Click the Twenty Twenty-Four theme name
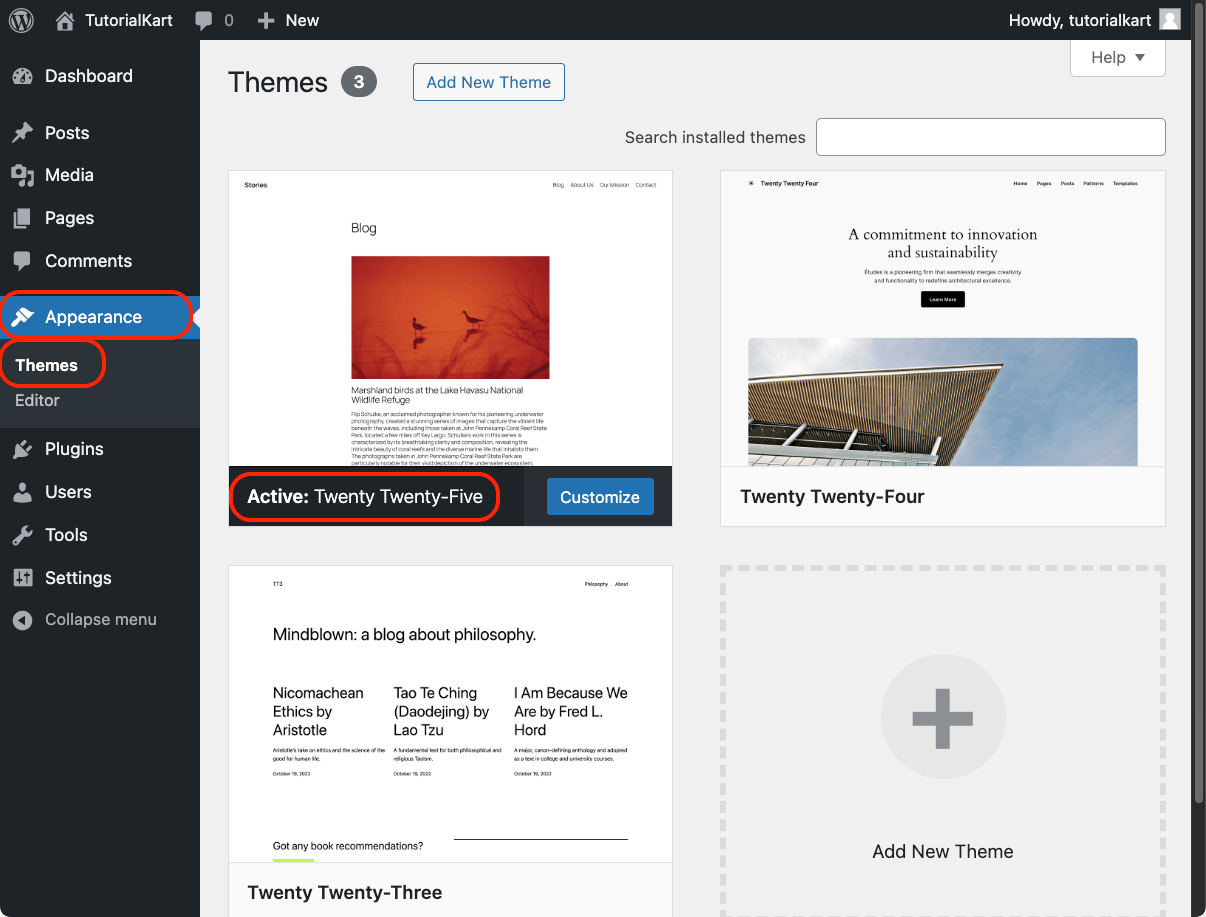The image size is (1206, 917). (832, 497)
